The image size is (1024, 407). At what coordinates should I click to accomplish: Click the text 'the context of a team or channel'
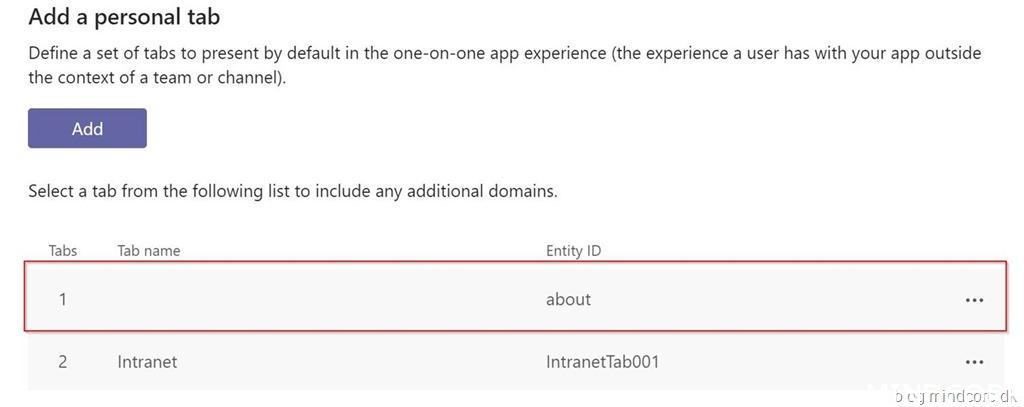[155, 77]
